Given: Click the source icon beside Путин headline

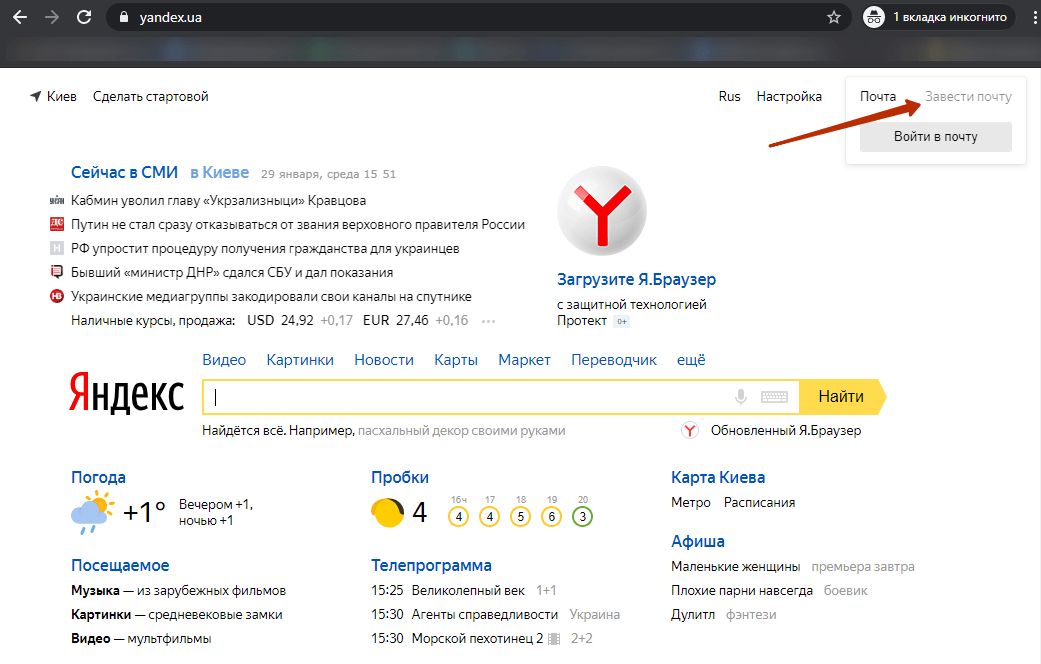Looking at the screenshot, I should click(x=57, y=224).
